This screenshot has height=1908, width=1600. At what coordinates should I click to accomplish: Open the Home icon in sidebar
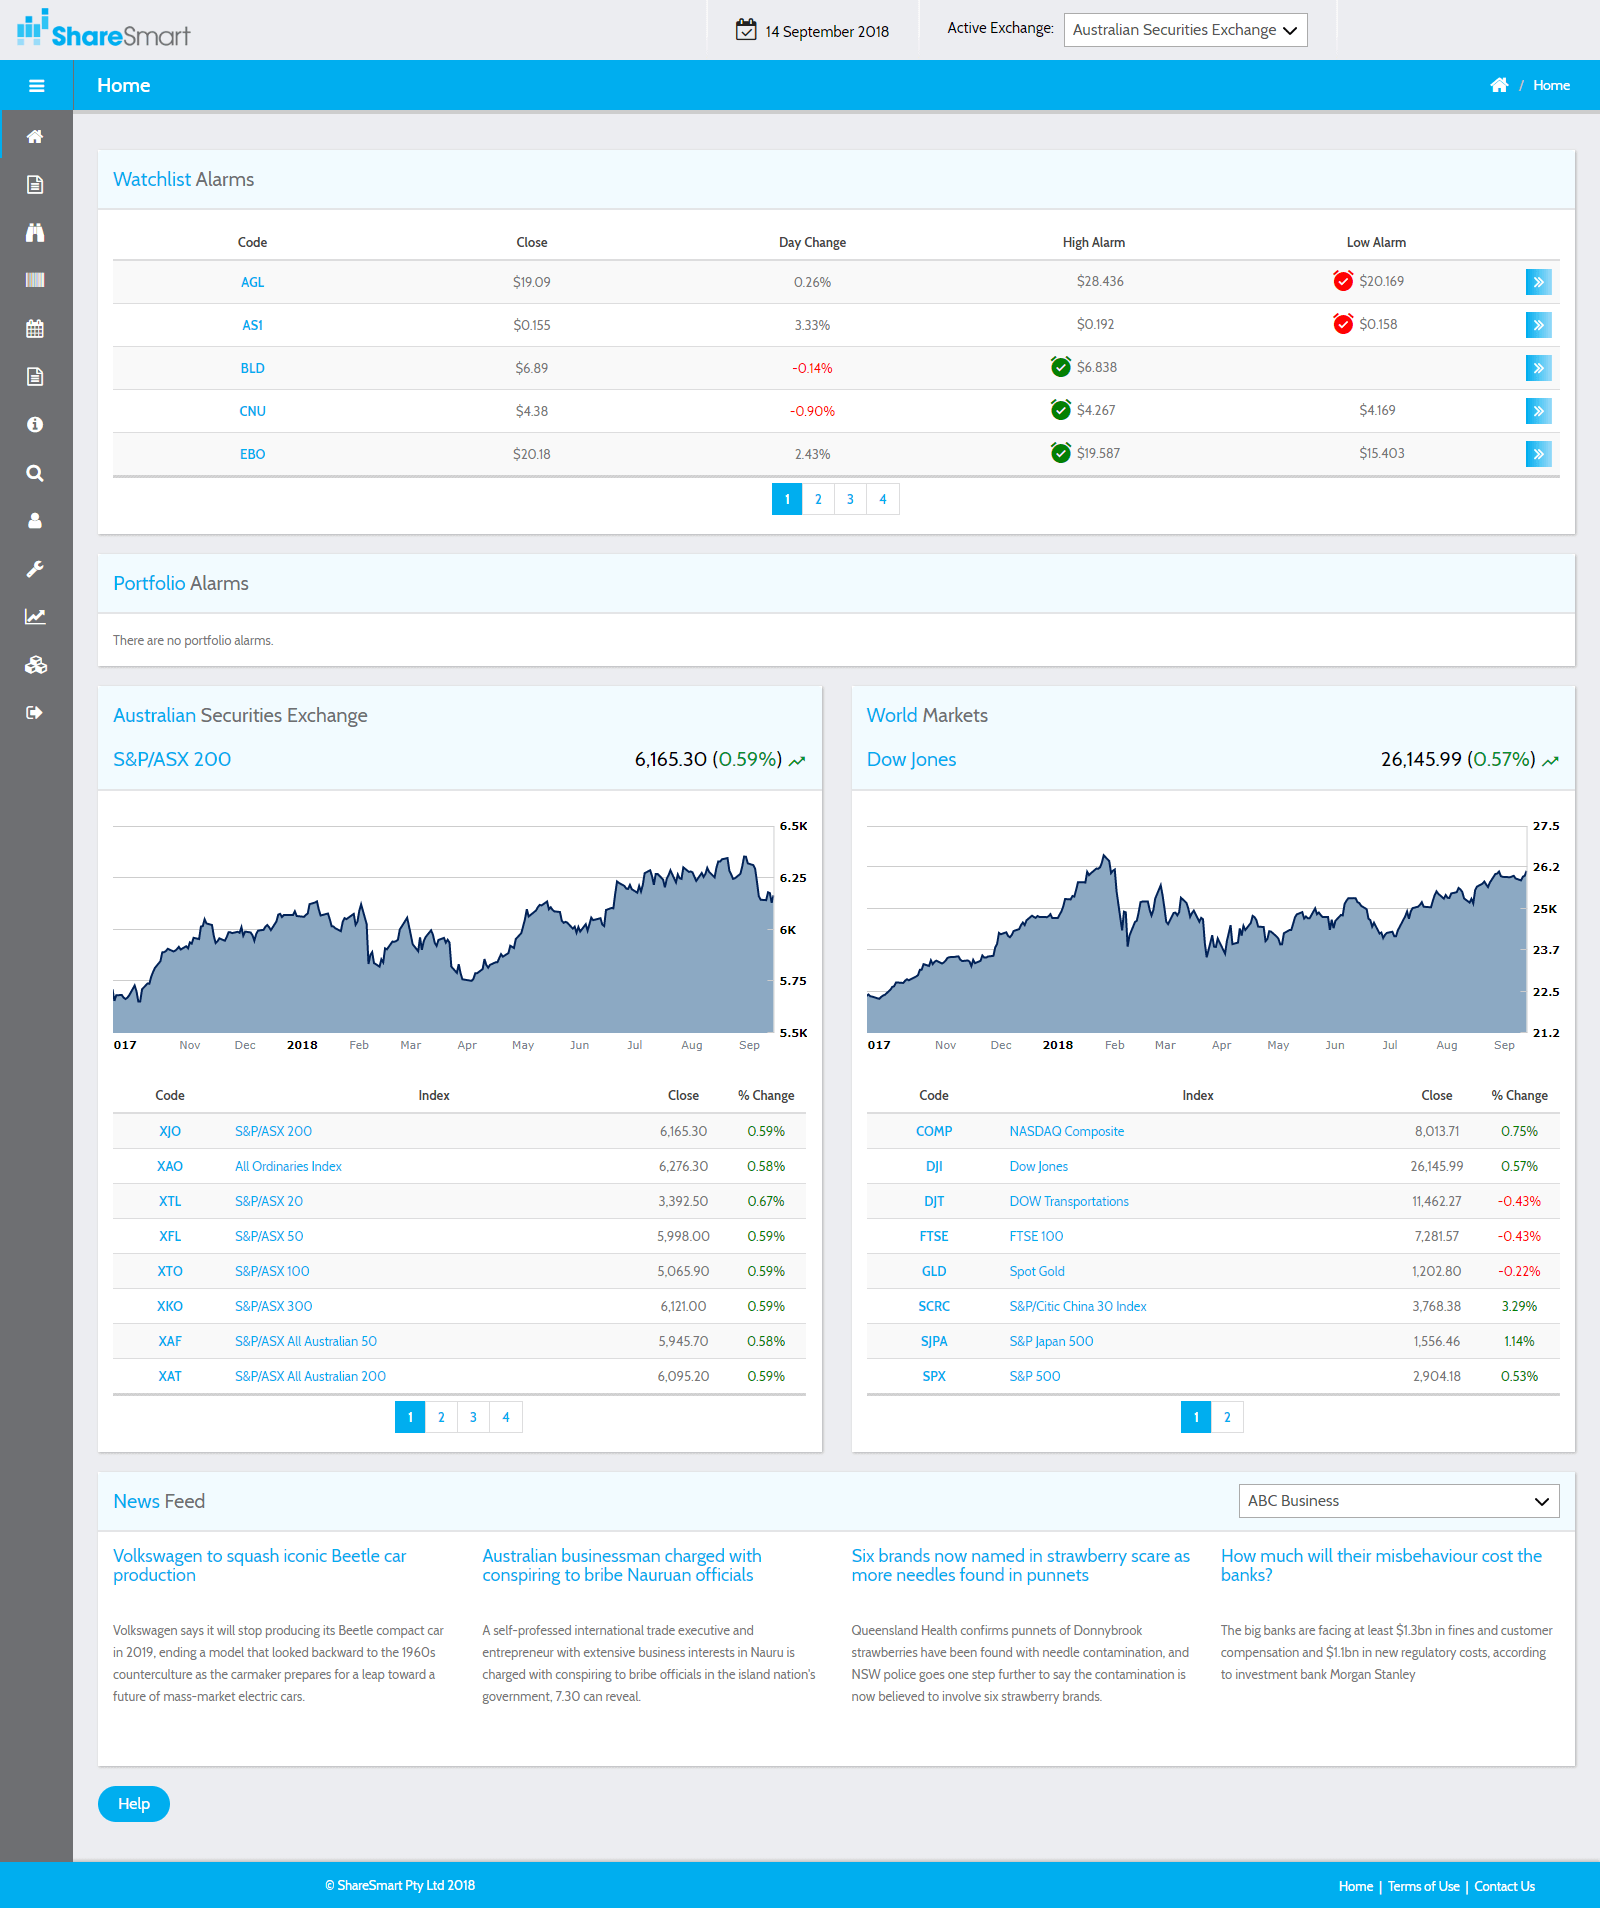coord(35,136)
